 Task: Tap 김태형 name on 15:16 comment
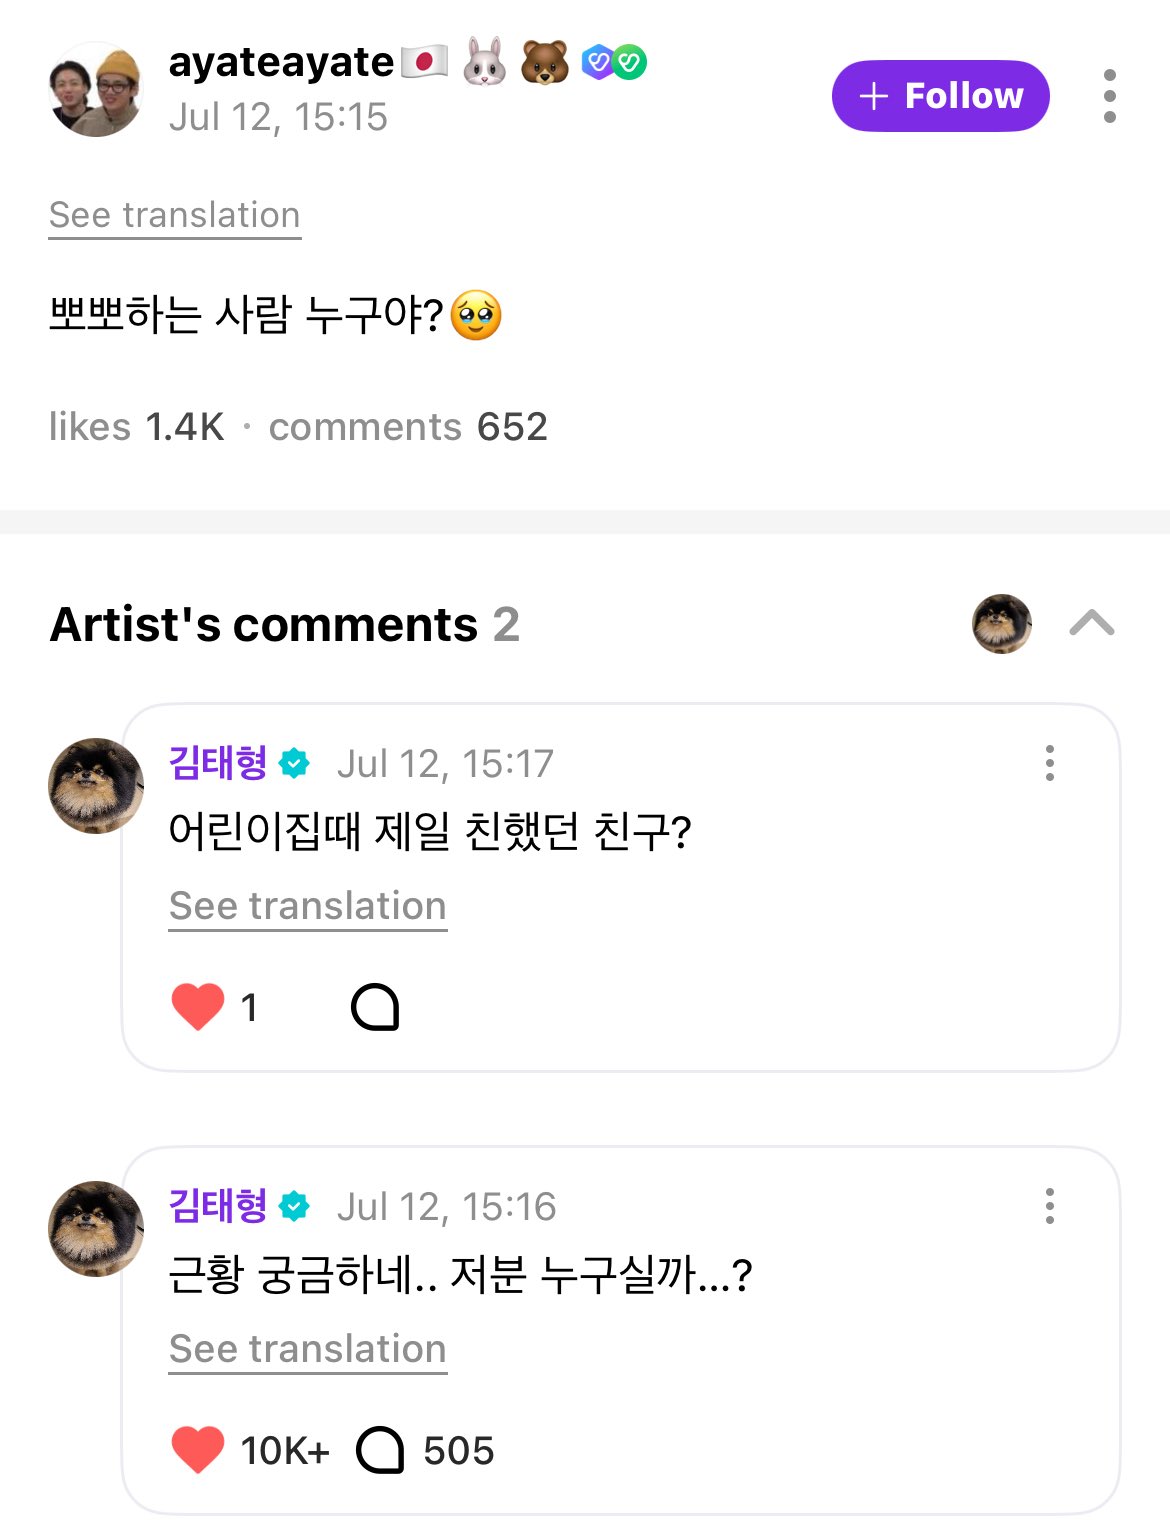(x=218, y=1206)
